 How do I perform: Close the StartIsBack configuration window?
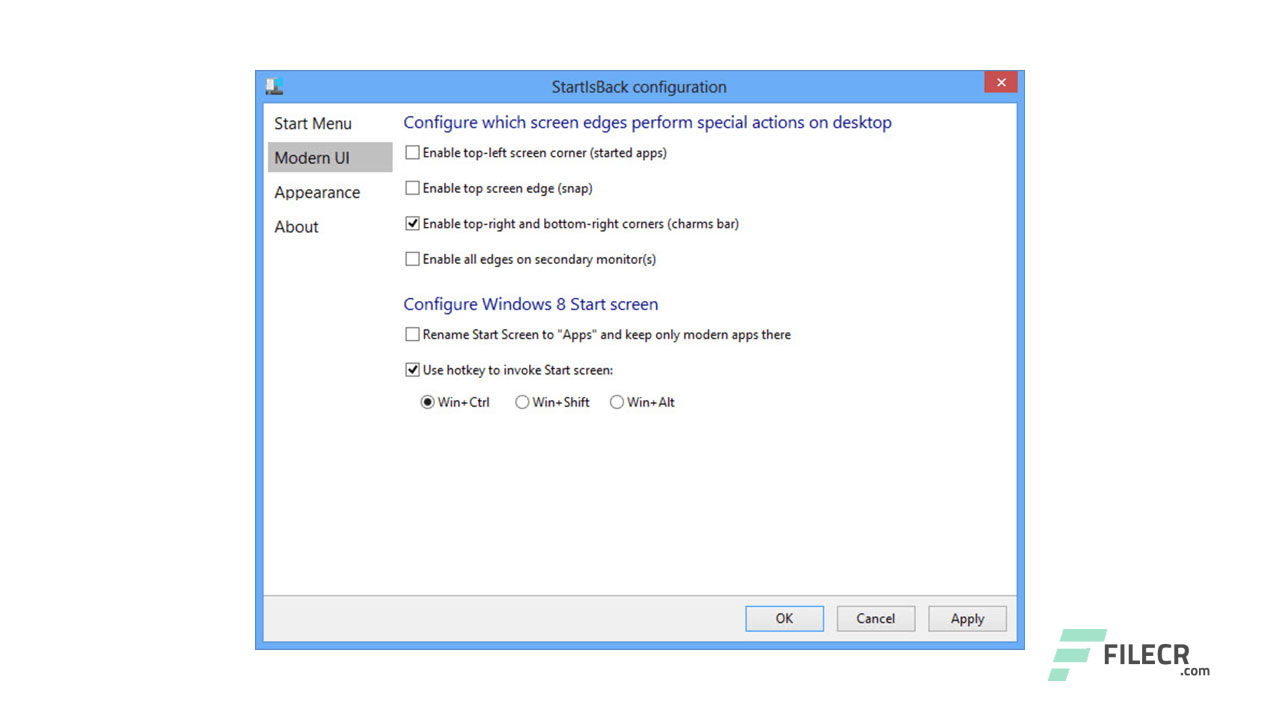point(1000,82)
